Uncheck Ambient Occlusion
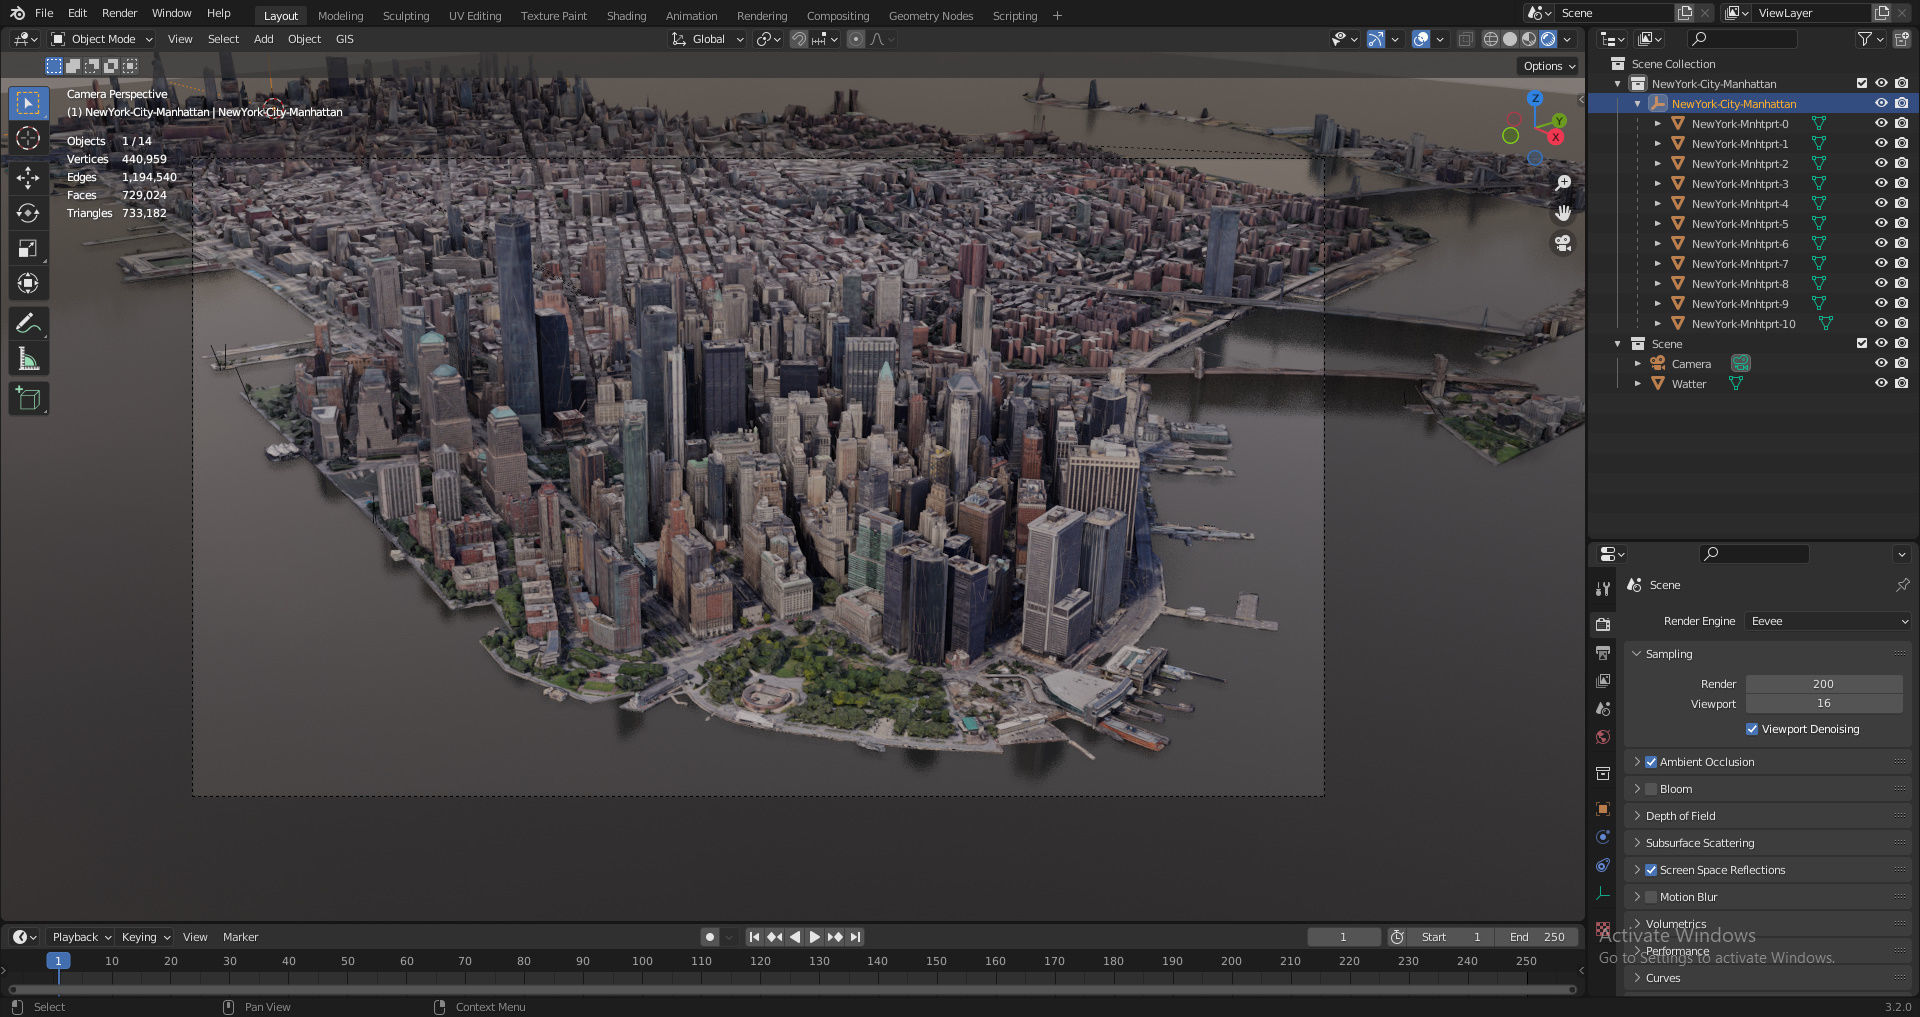 tap(1651, 762)
